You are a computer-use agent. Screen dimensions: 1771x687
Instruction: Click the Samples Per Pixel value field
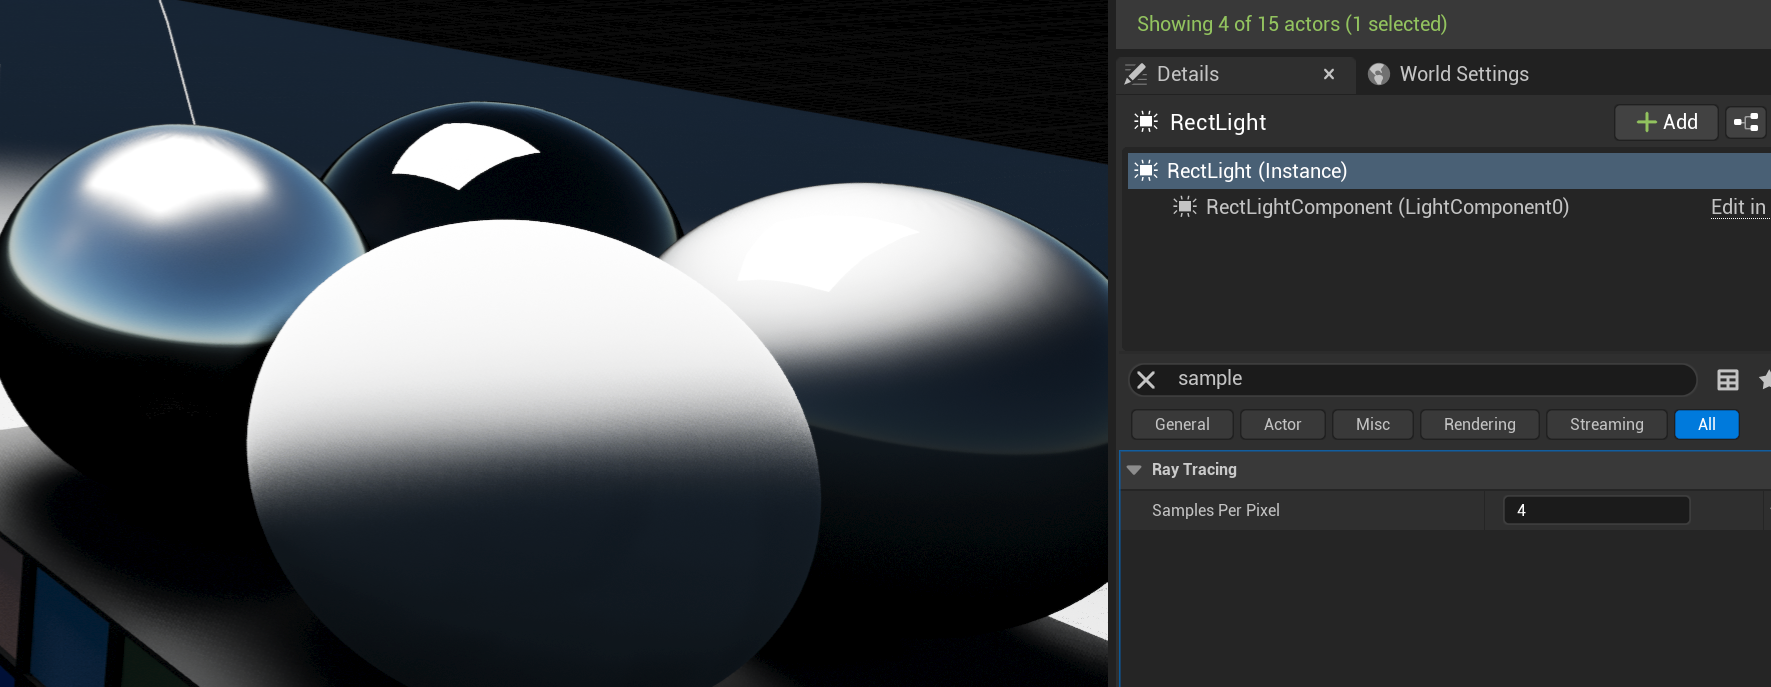click(1596, 510)
